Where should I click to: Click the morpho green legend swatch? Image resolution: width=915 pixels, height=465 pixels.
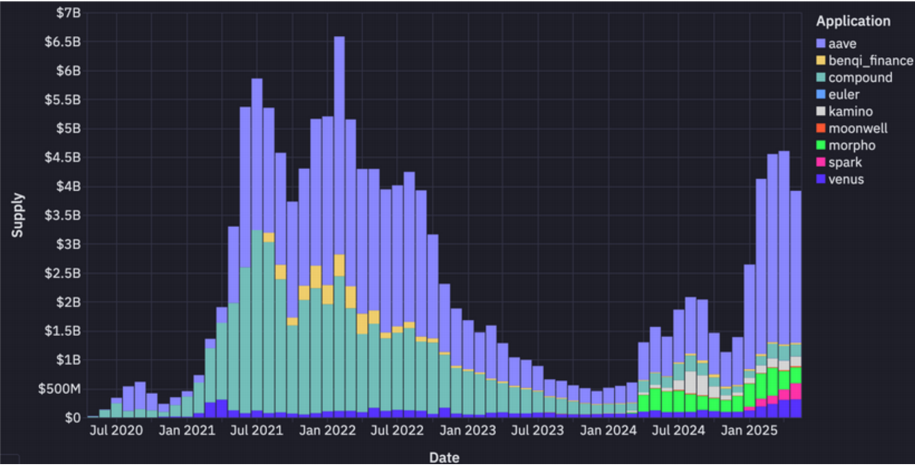(x=823, y=145)
